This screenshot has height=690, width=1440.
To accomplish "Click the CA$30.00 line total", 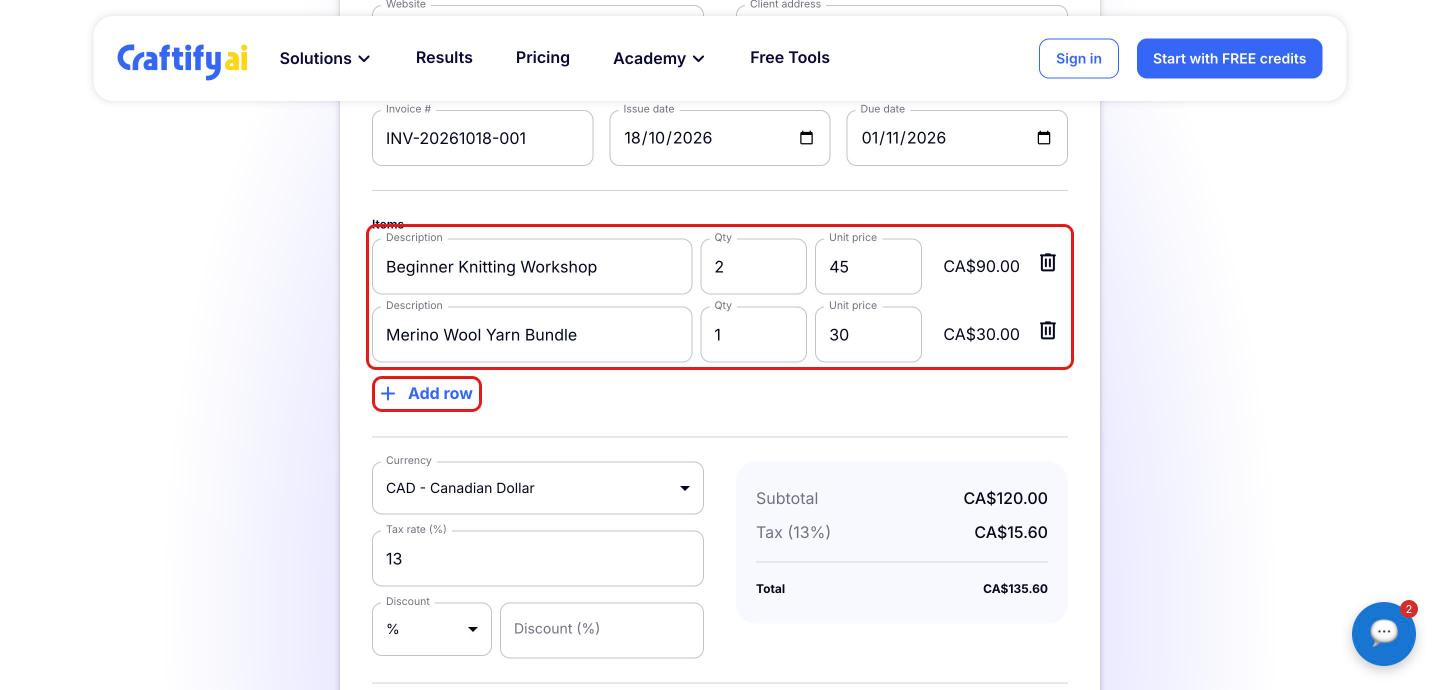I will coord(981,334).
